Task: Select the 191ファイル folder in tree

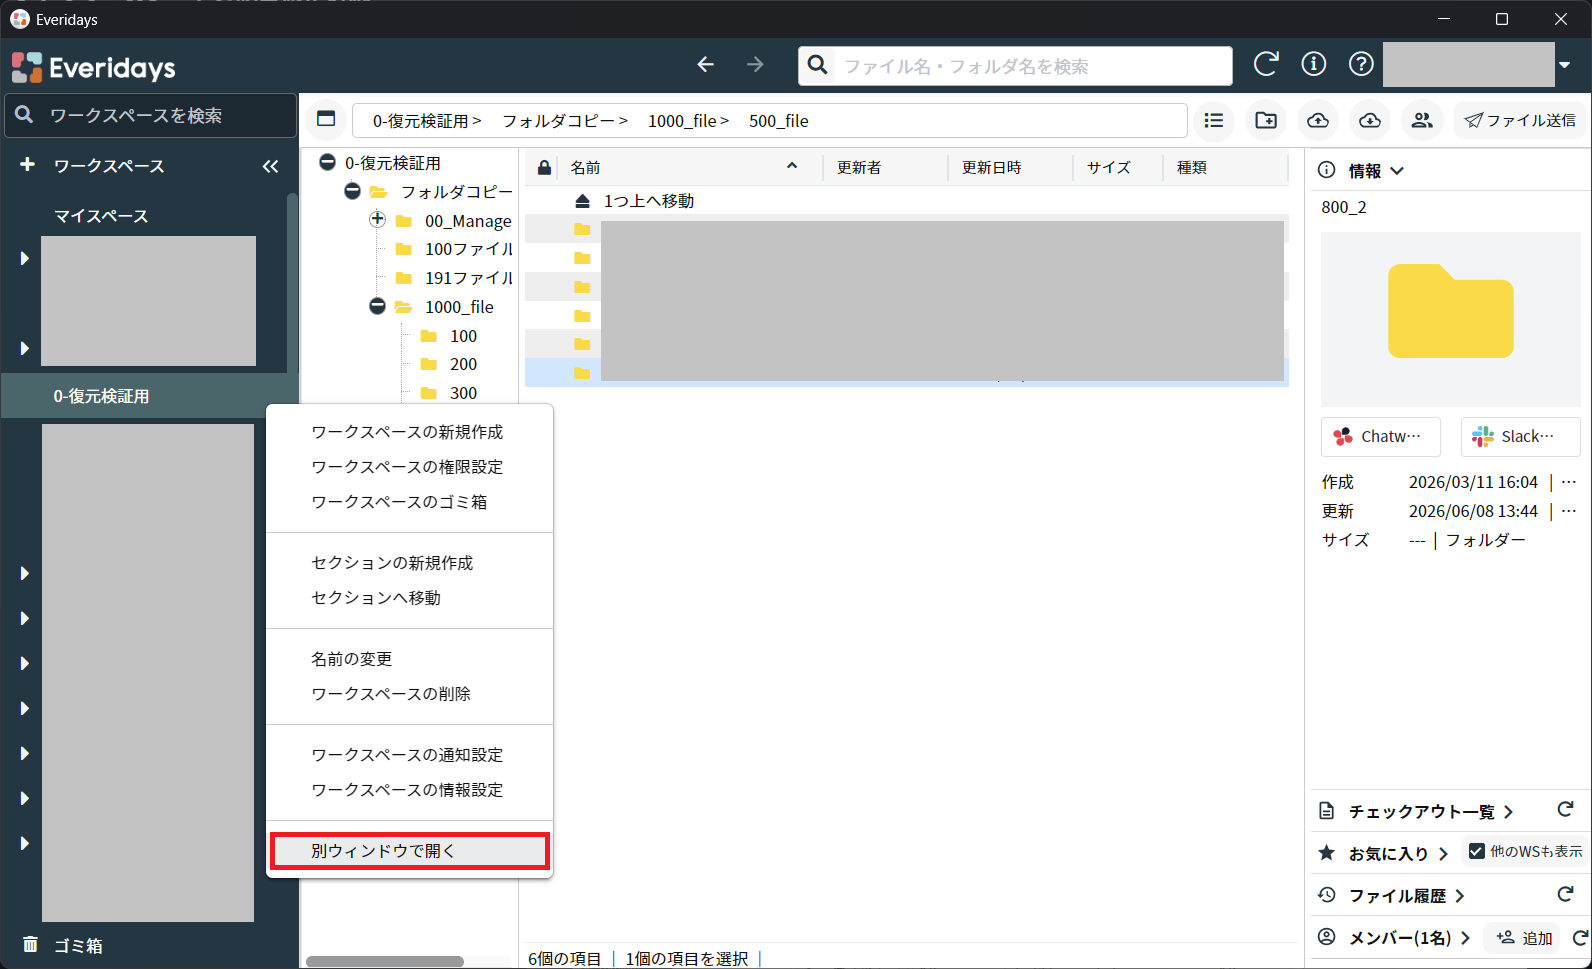Action: click(x=468, y=278)
